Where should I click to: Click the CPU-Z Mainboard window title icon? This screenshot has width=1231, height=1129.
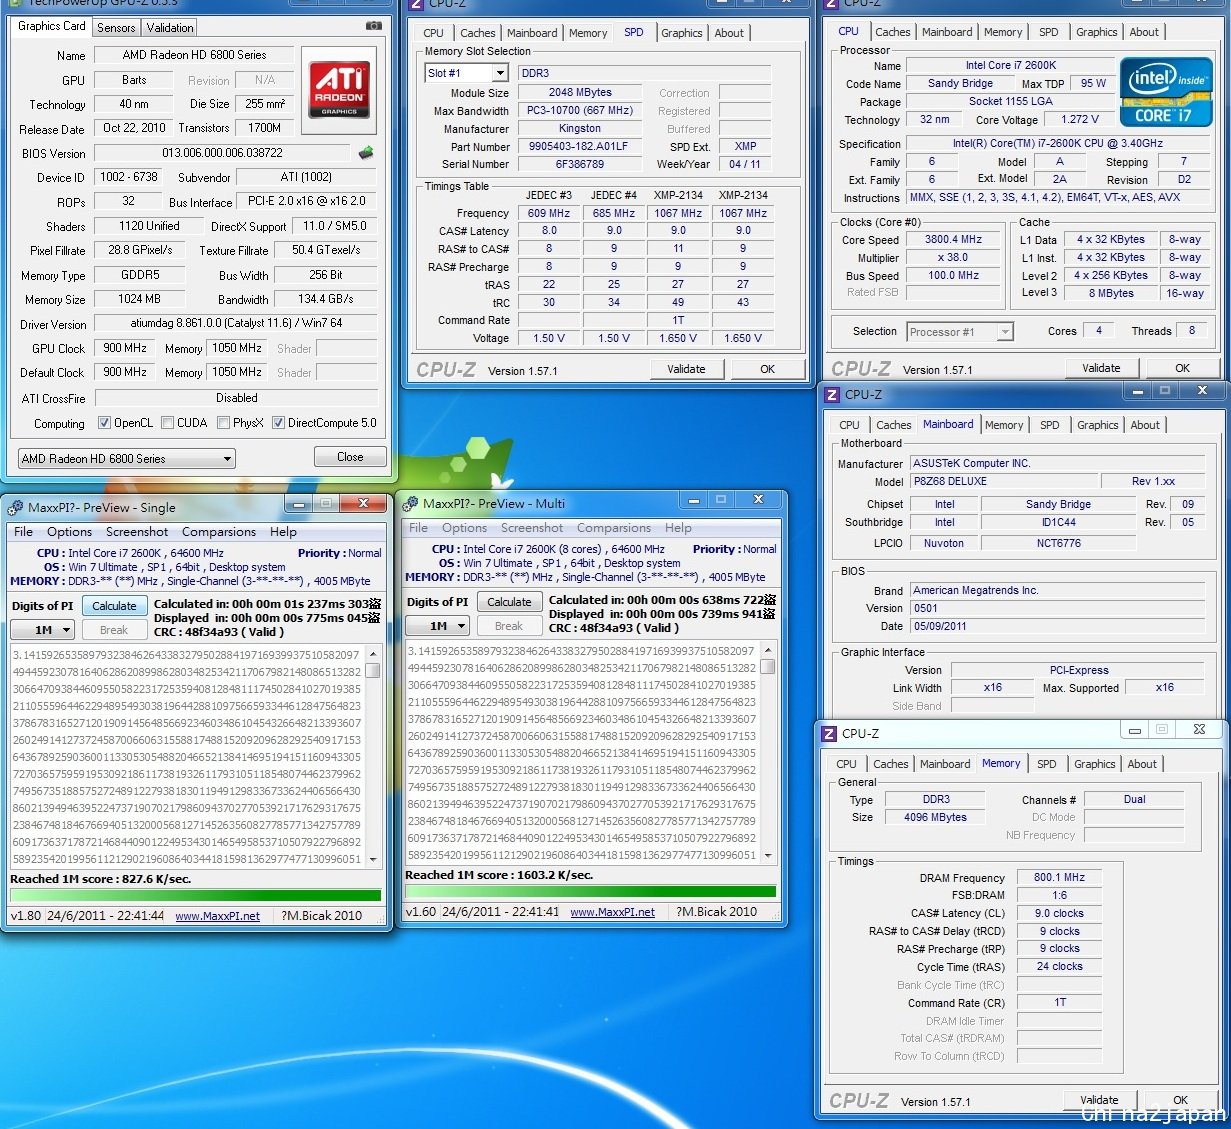[830, 395]
